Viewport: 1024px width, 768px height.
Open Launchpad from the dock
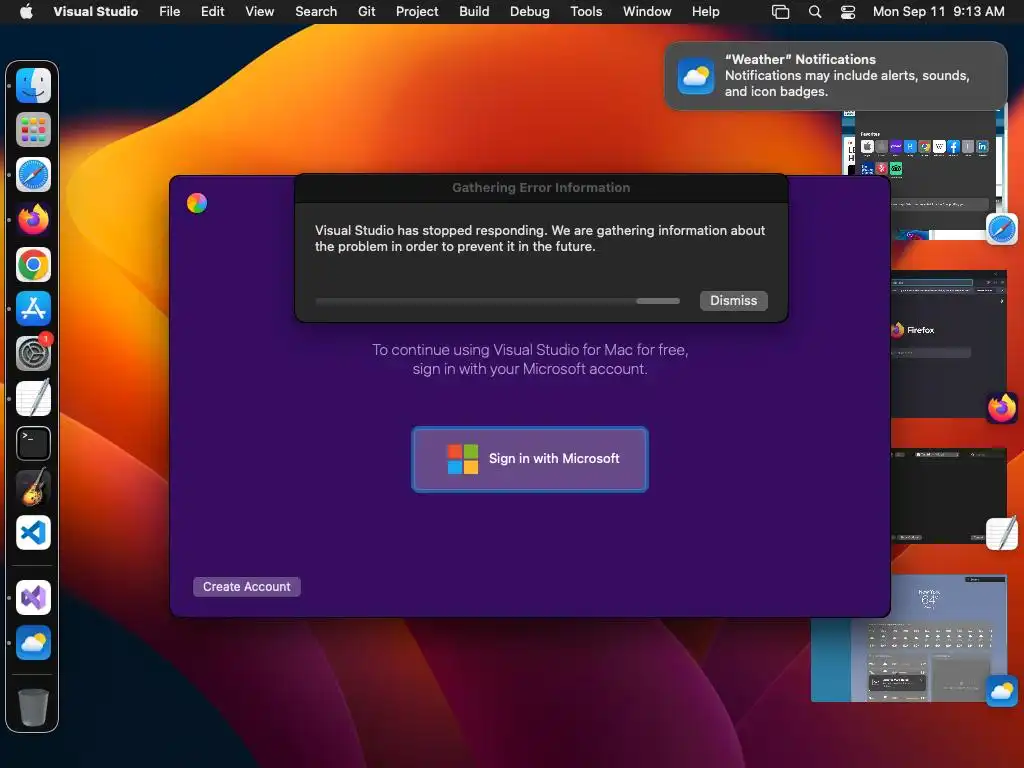coord(33,129)
